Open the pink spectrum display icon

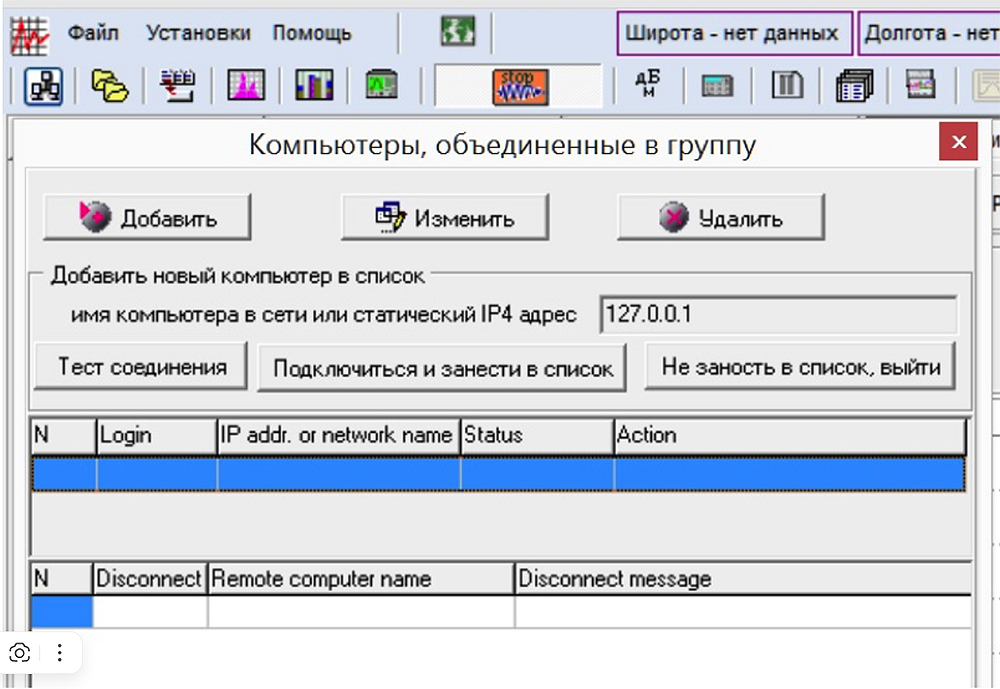pos(247,85)
